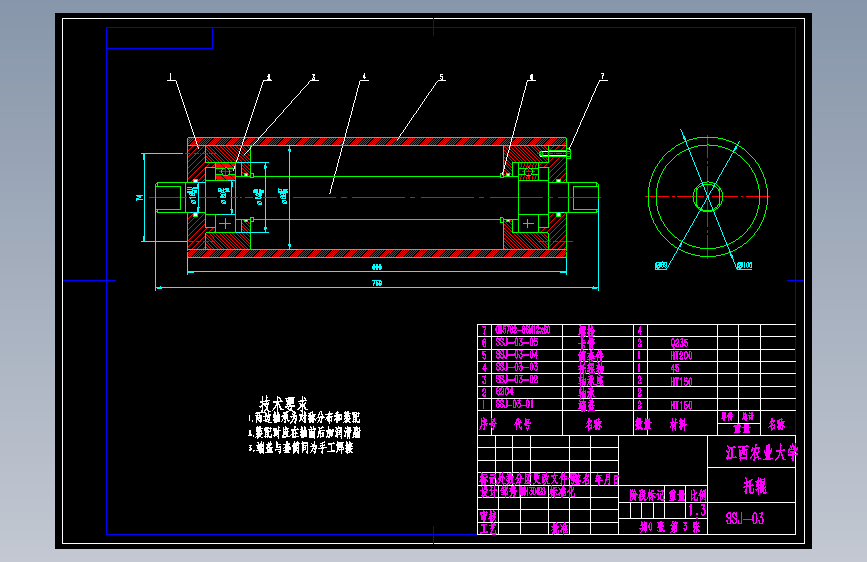Select the 托辊 drawing name in title block

pyautogui.click(x=754, y=486)
